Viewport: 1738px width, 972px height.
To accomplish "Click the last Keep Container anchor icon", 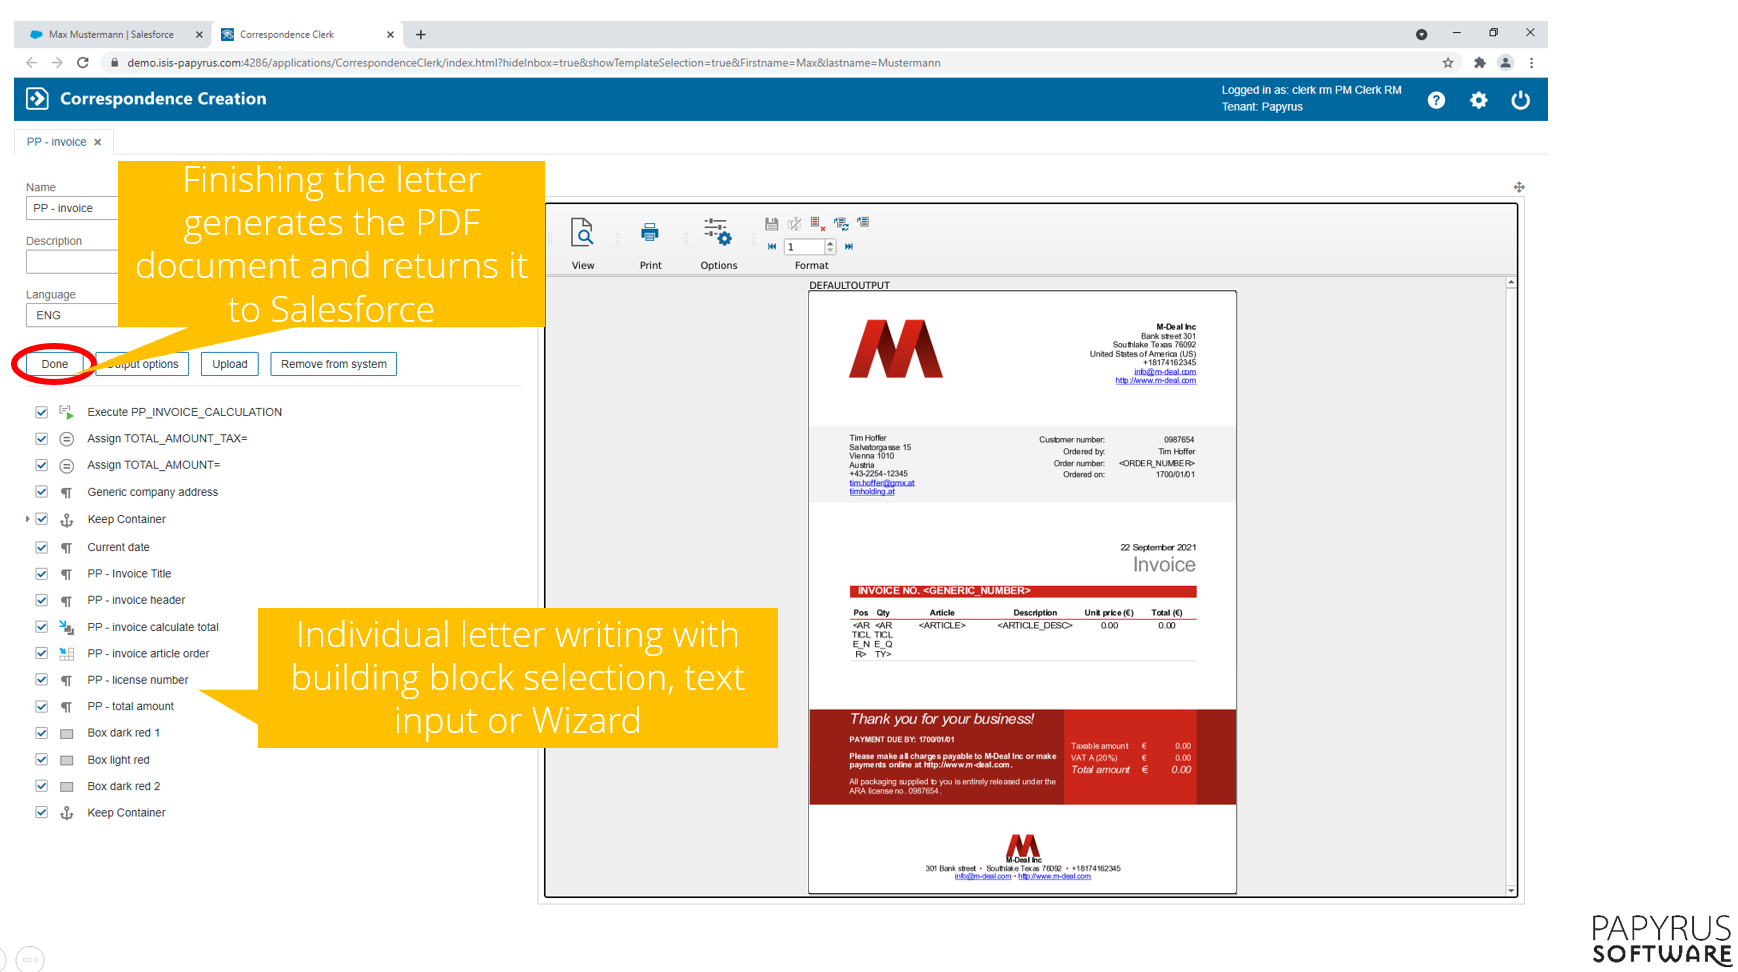I will (x=67, y=813).
